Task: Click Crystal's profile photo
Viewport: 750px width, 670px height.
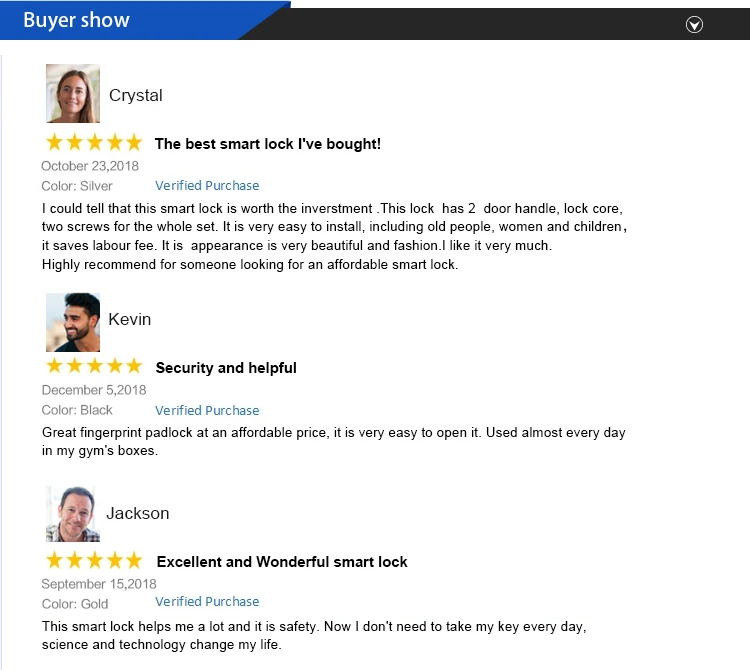Action: [x=73, y=94]
